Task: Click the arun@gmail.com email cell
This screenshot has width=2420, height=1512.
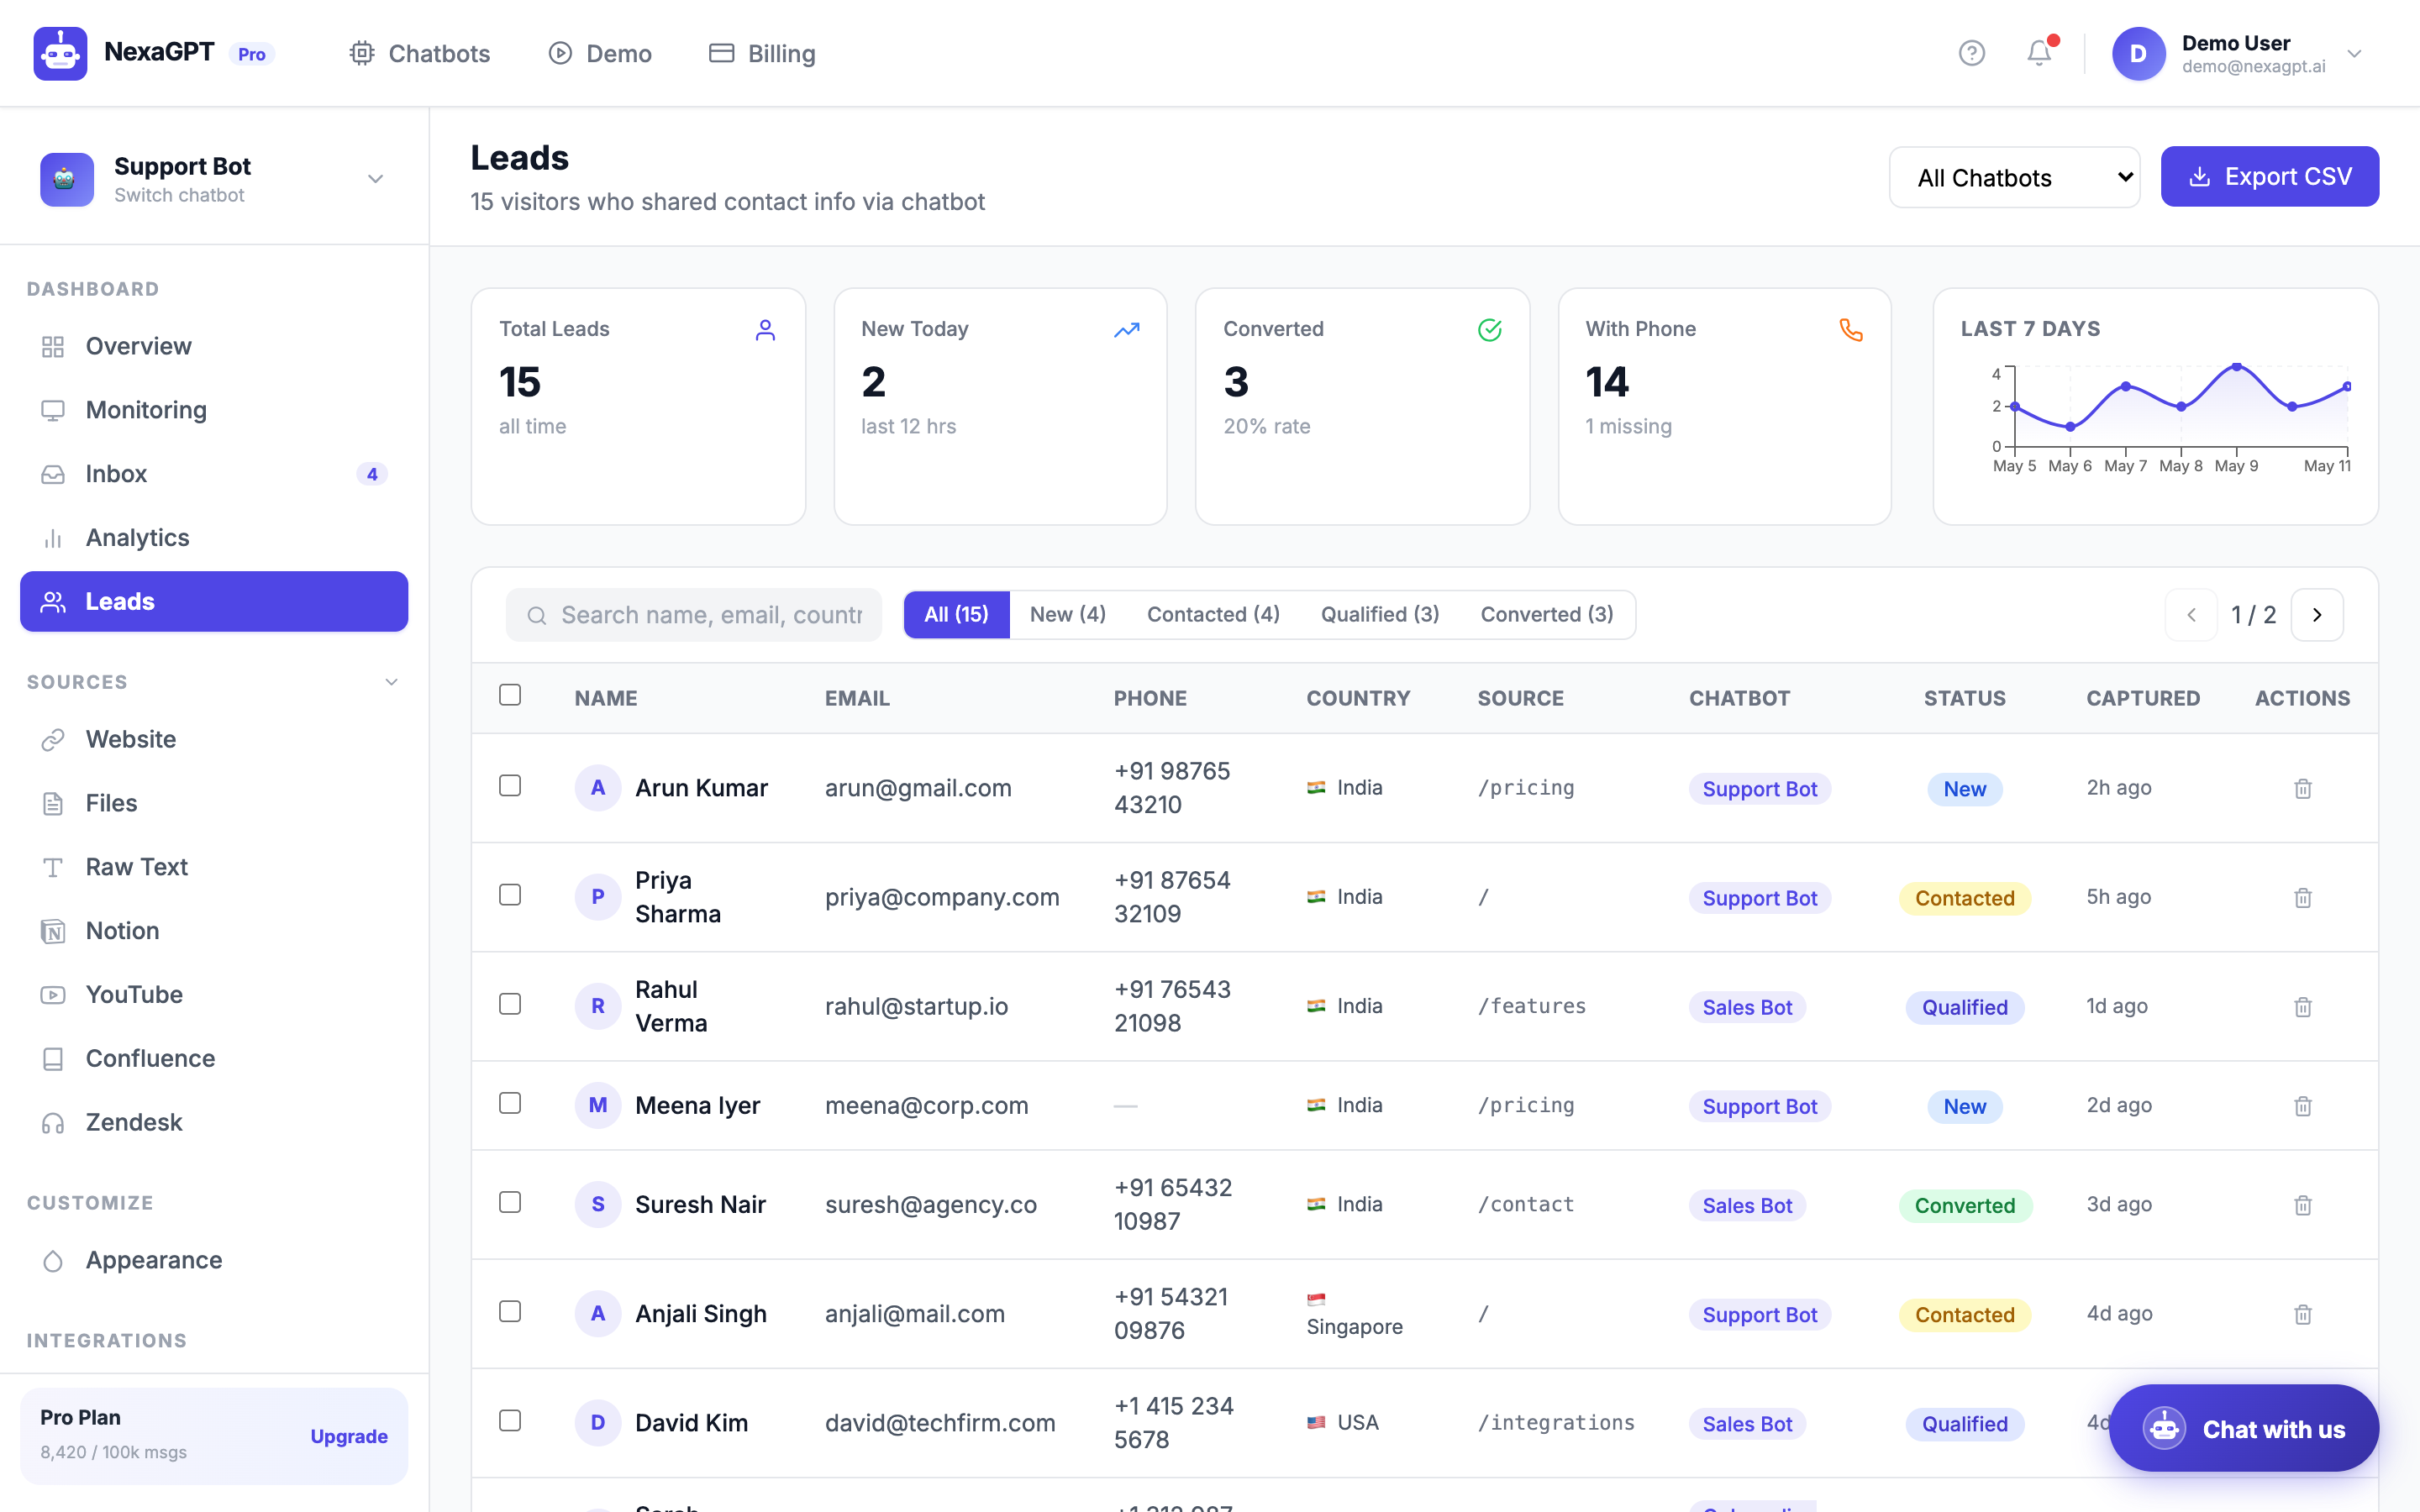Action: 918,788
